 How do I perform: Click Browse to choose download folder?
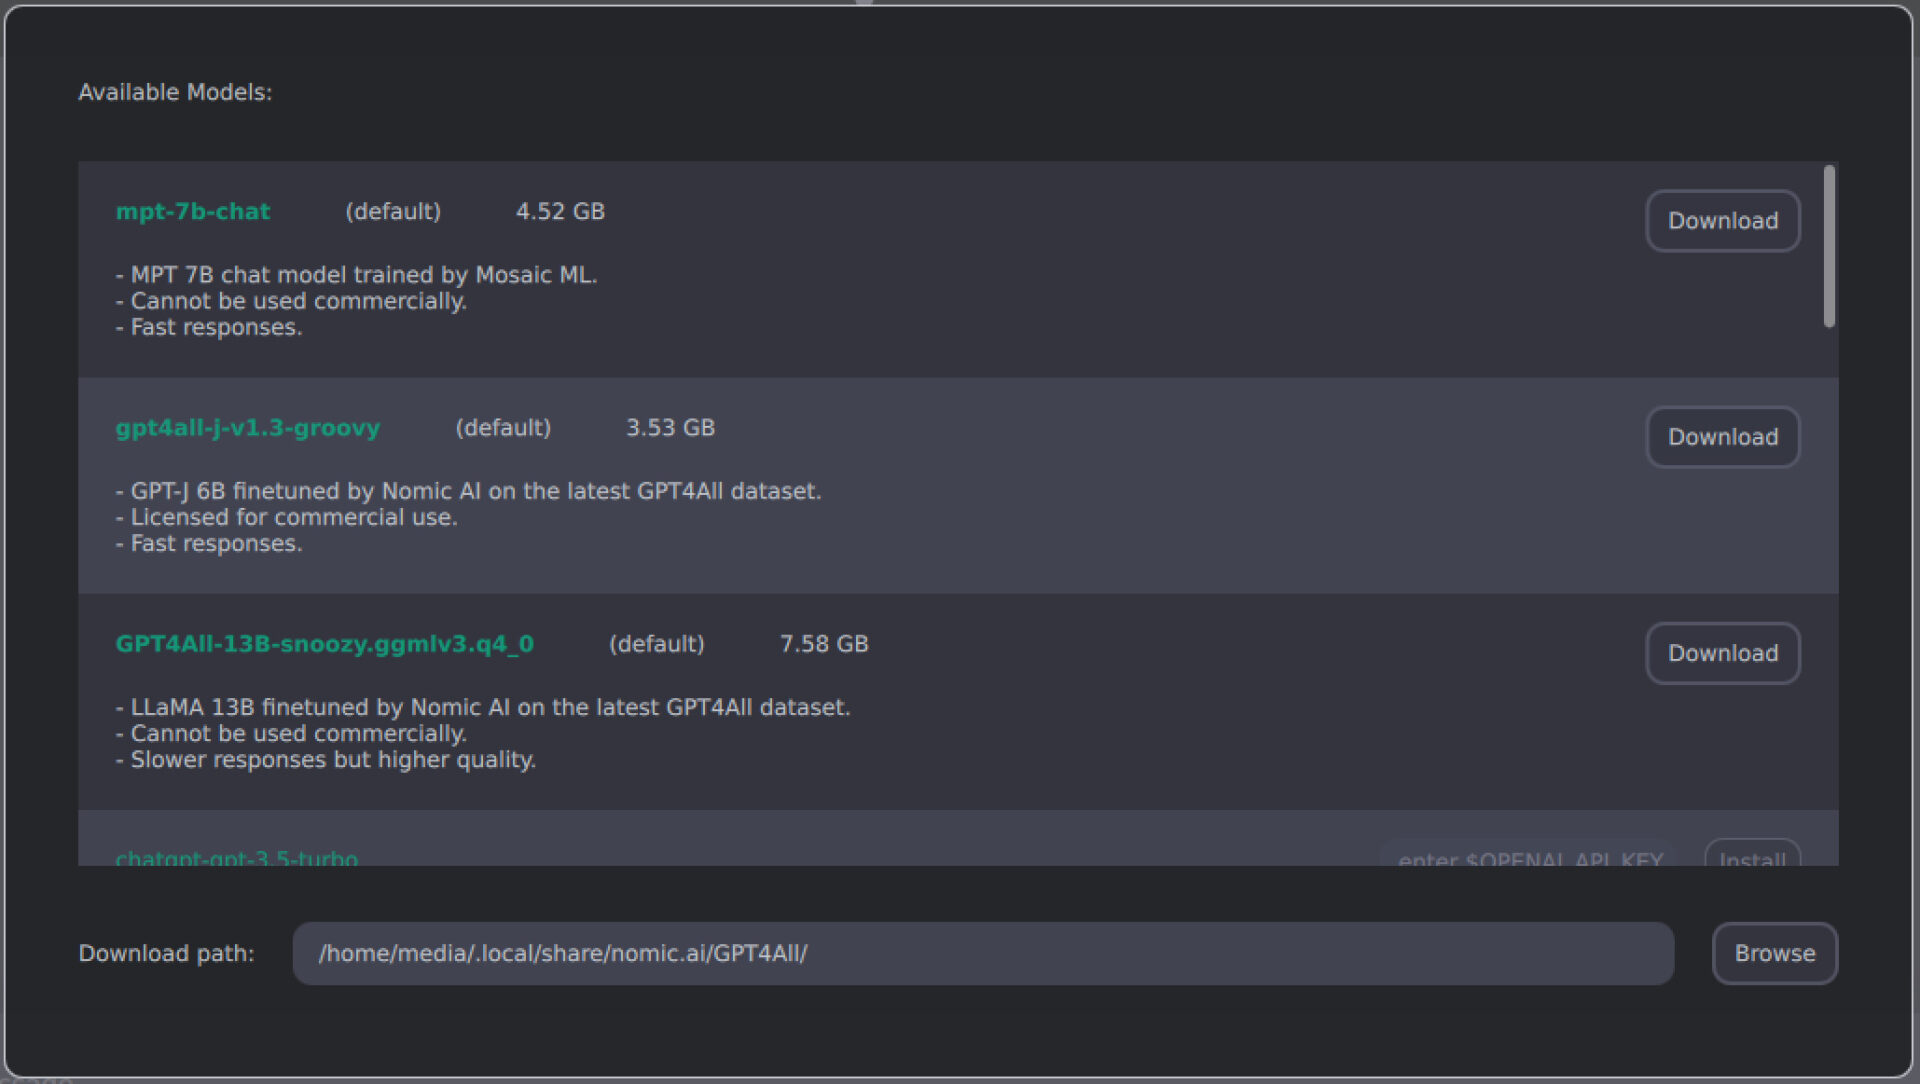coord(1774,953)
